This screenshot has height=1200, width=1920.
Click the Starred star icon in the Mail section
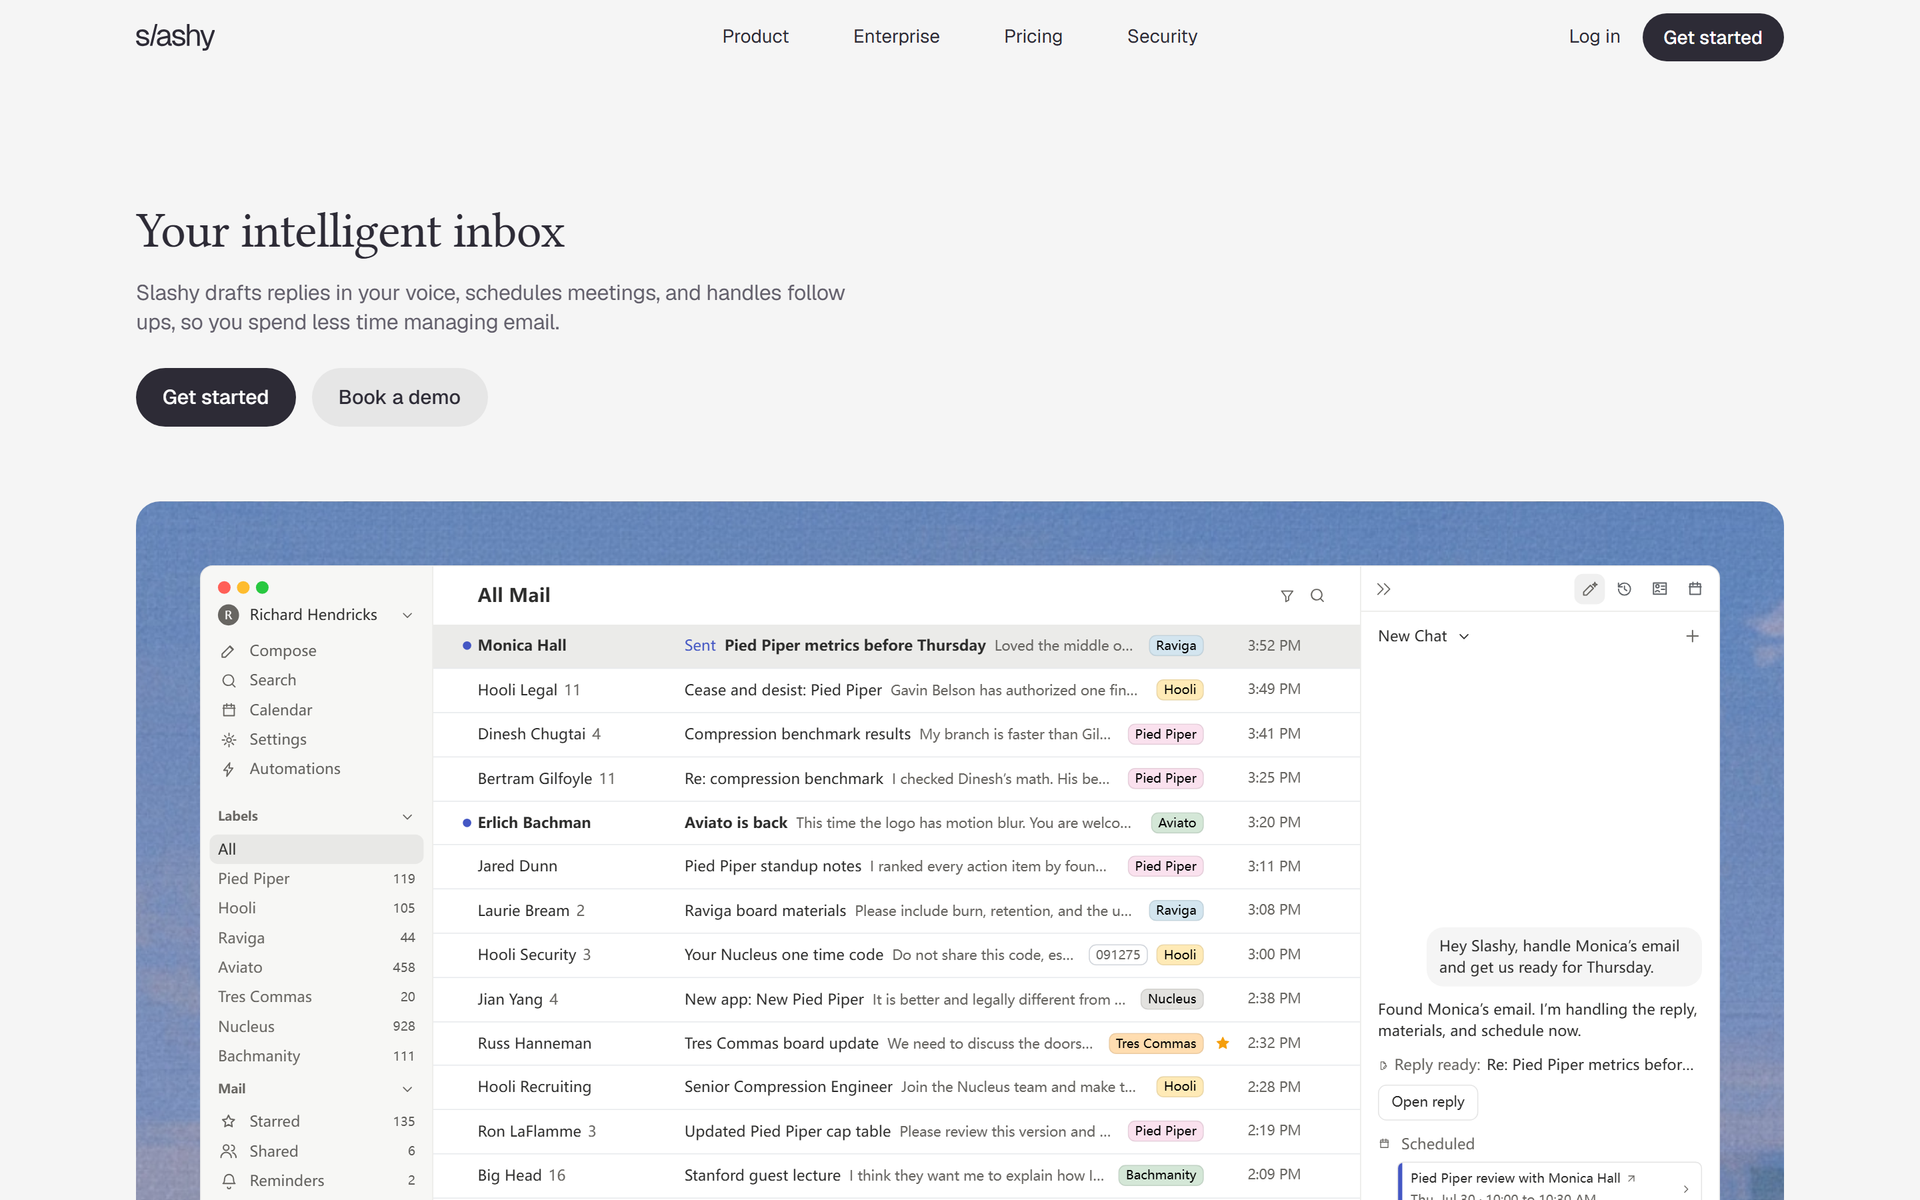(x=229, y=1122)
